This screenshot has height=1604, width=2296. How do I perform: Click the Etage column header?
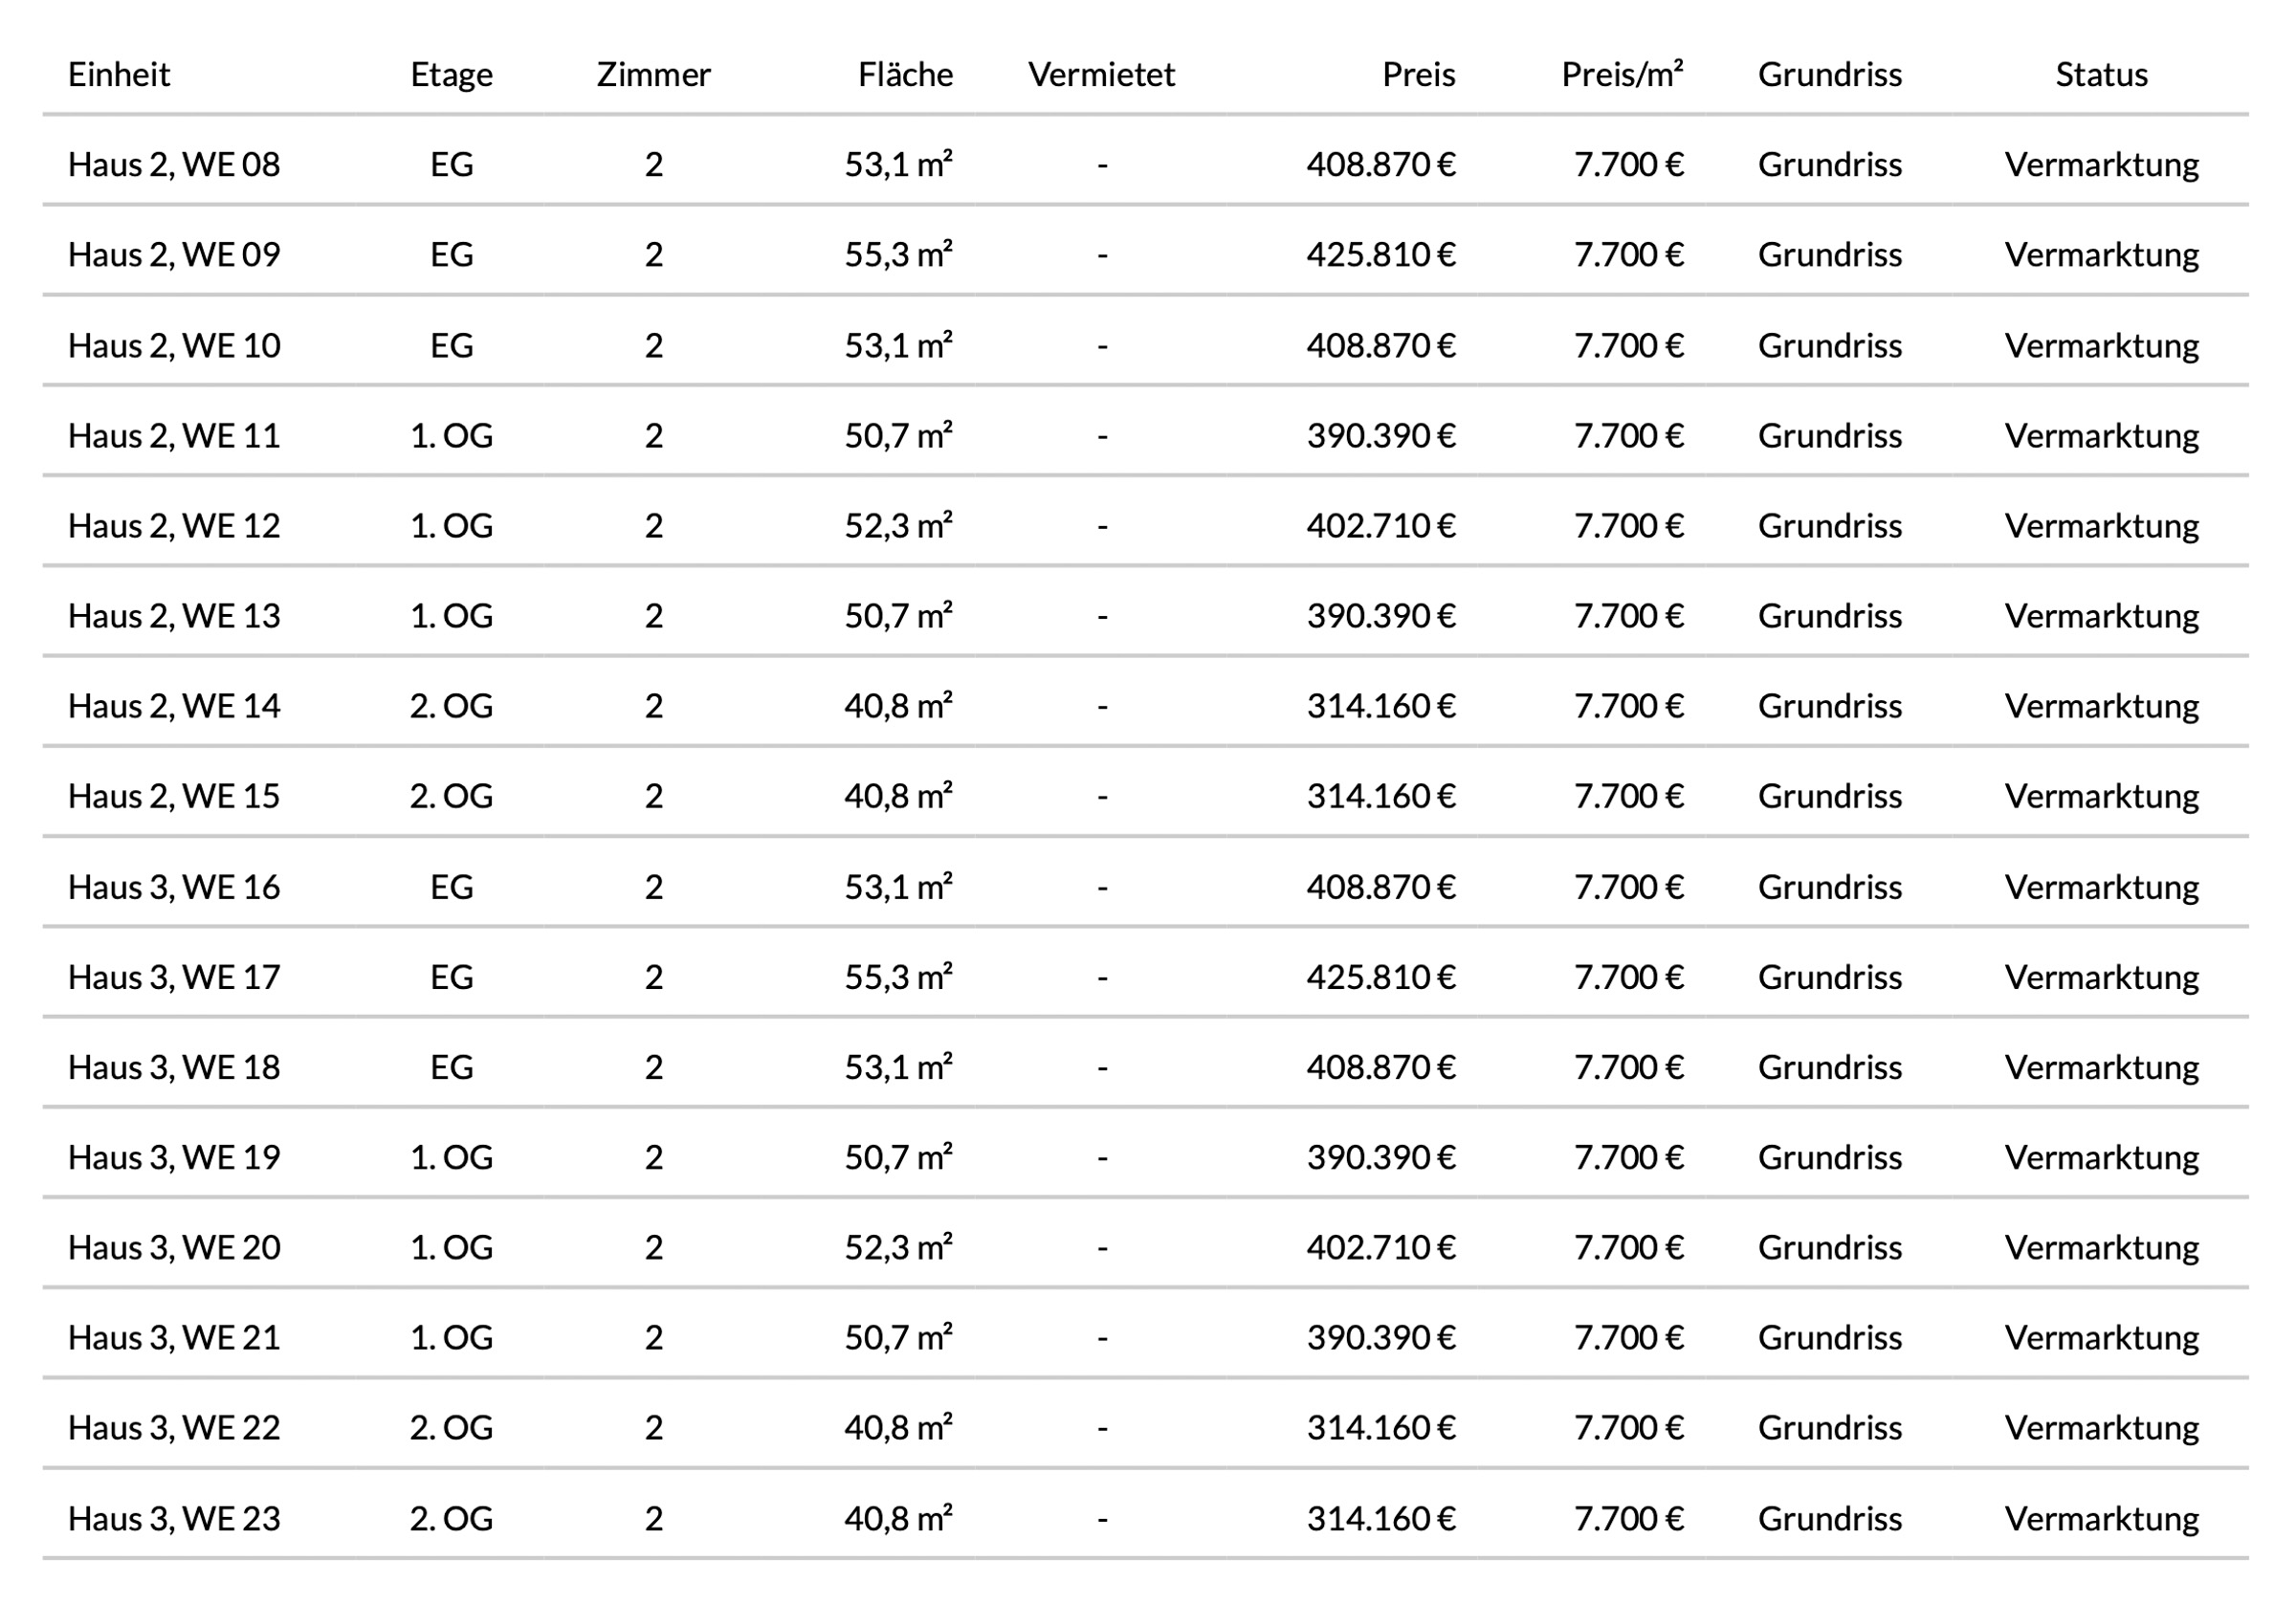coord(451,75)
